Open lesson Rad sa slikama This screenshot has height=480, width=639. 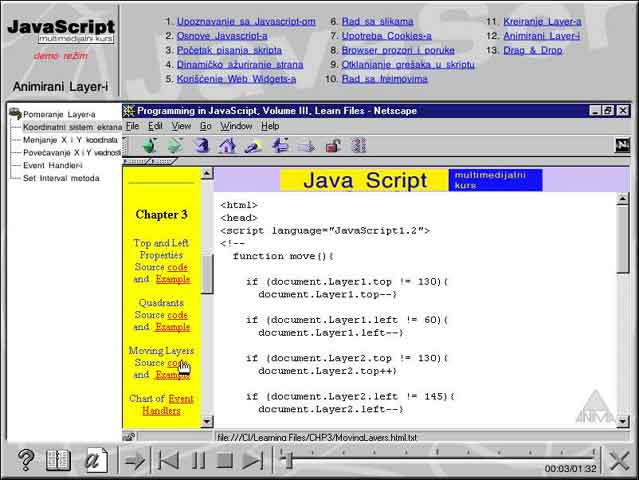(x=377, y=22)
